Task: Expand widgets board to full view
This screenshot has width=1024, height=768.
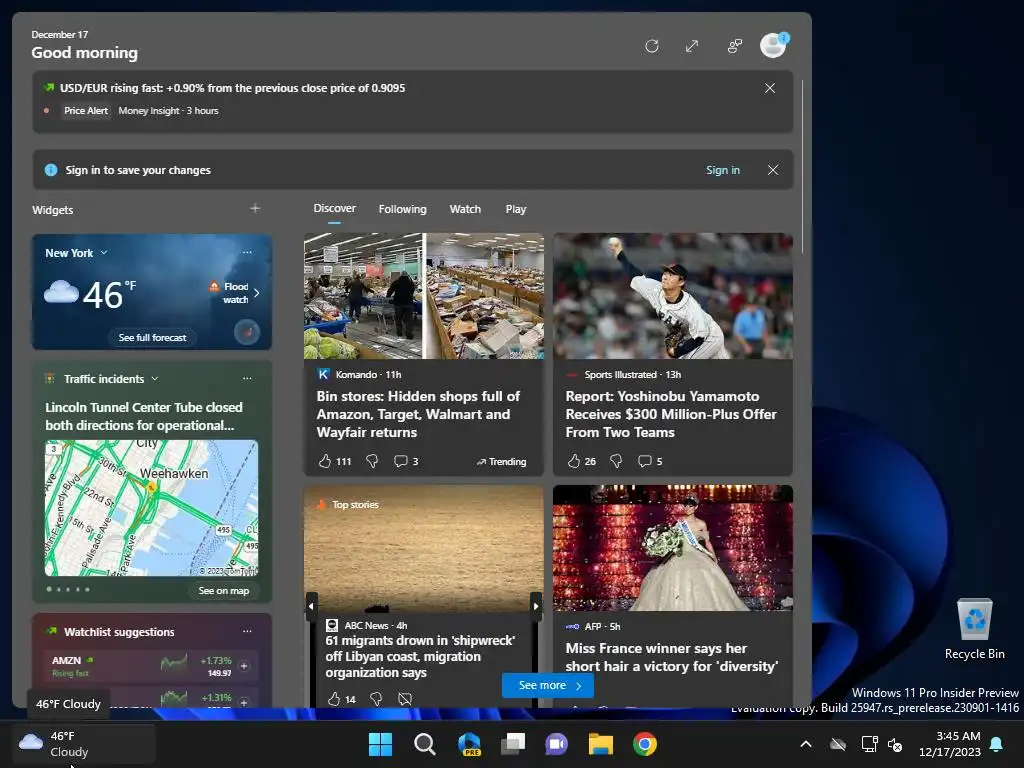Action: [692, 46]
